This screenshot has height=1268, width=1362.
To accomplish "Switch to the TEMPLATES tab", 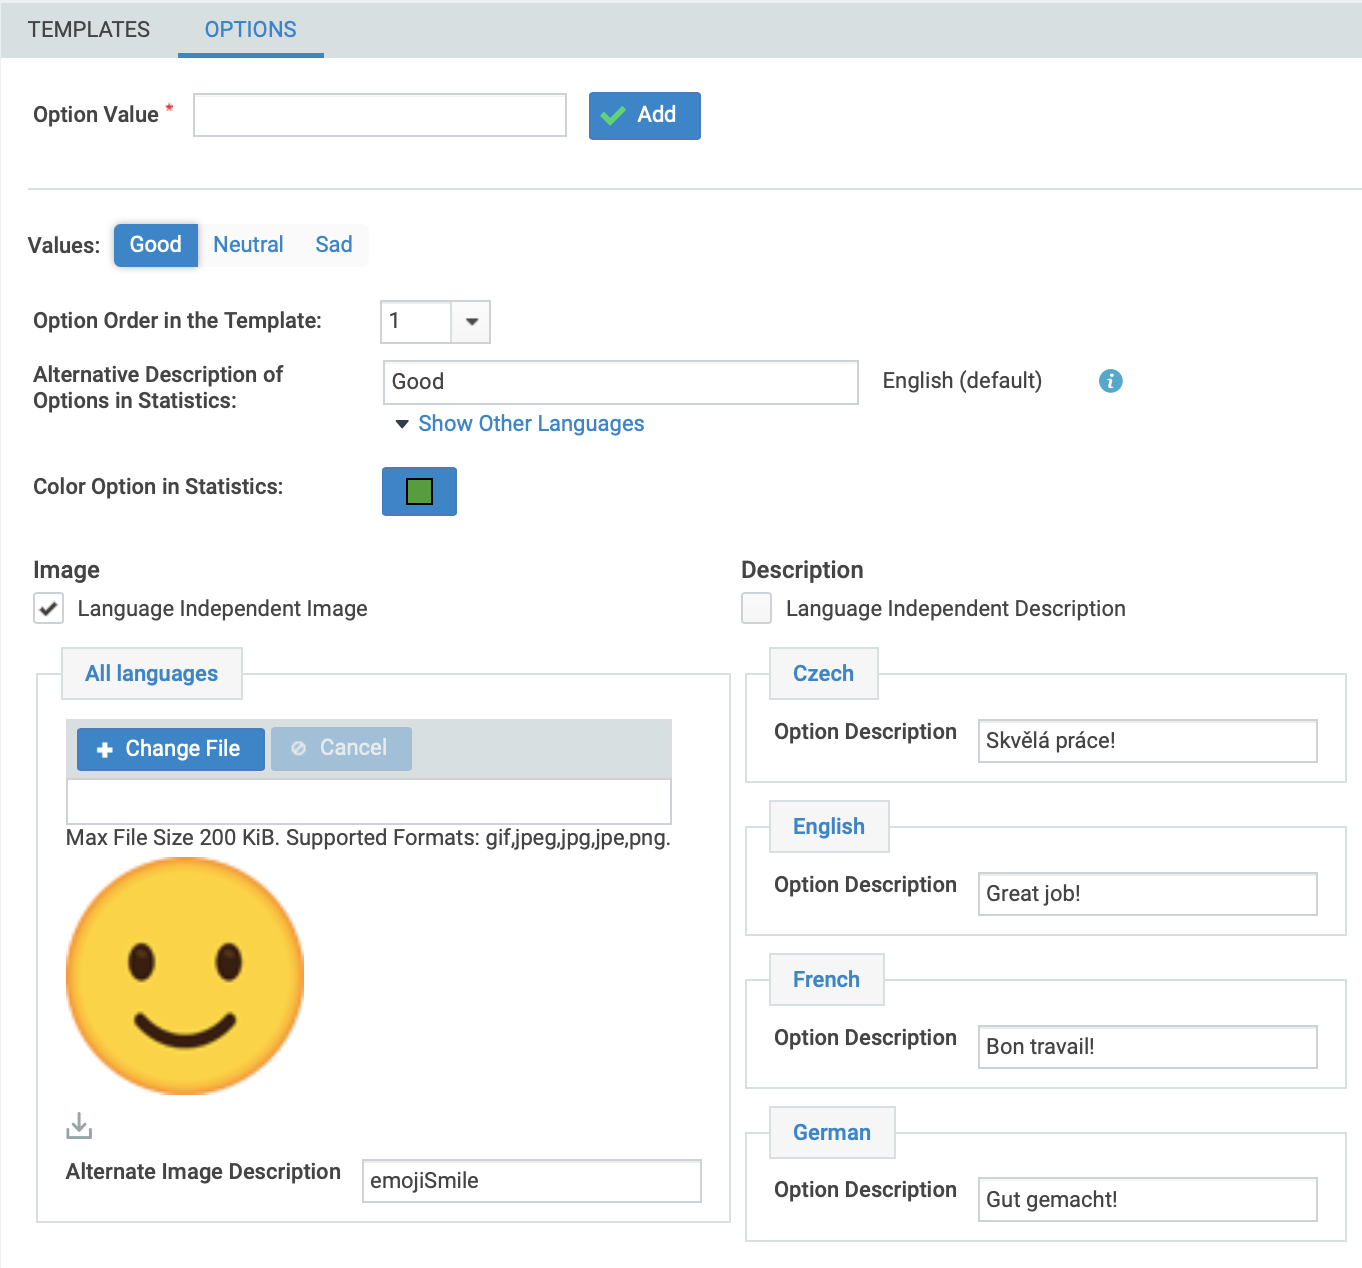I will coord(89,30).
